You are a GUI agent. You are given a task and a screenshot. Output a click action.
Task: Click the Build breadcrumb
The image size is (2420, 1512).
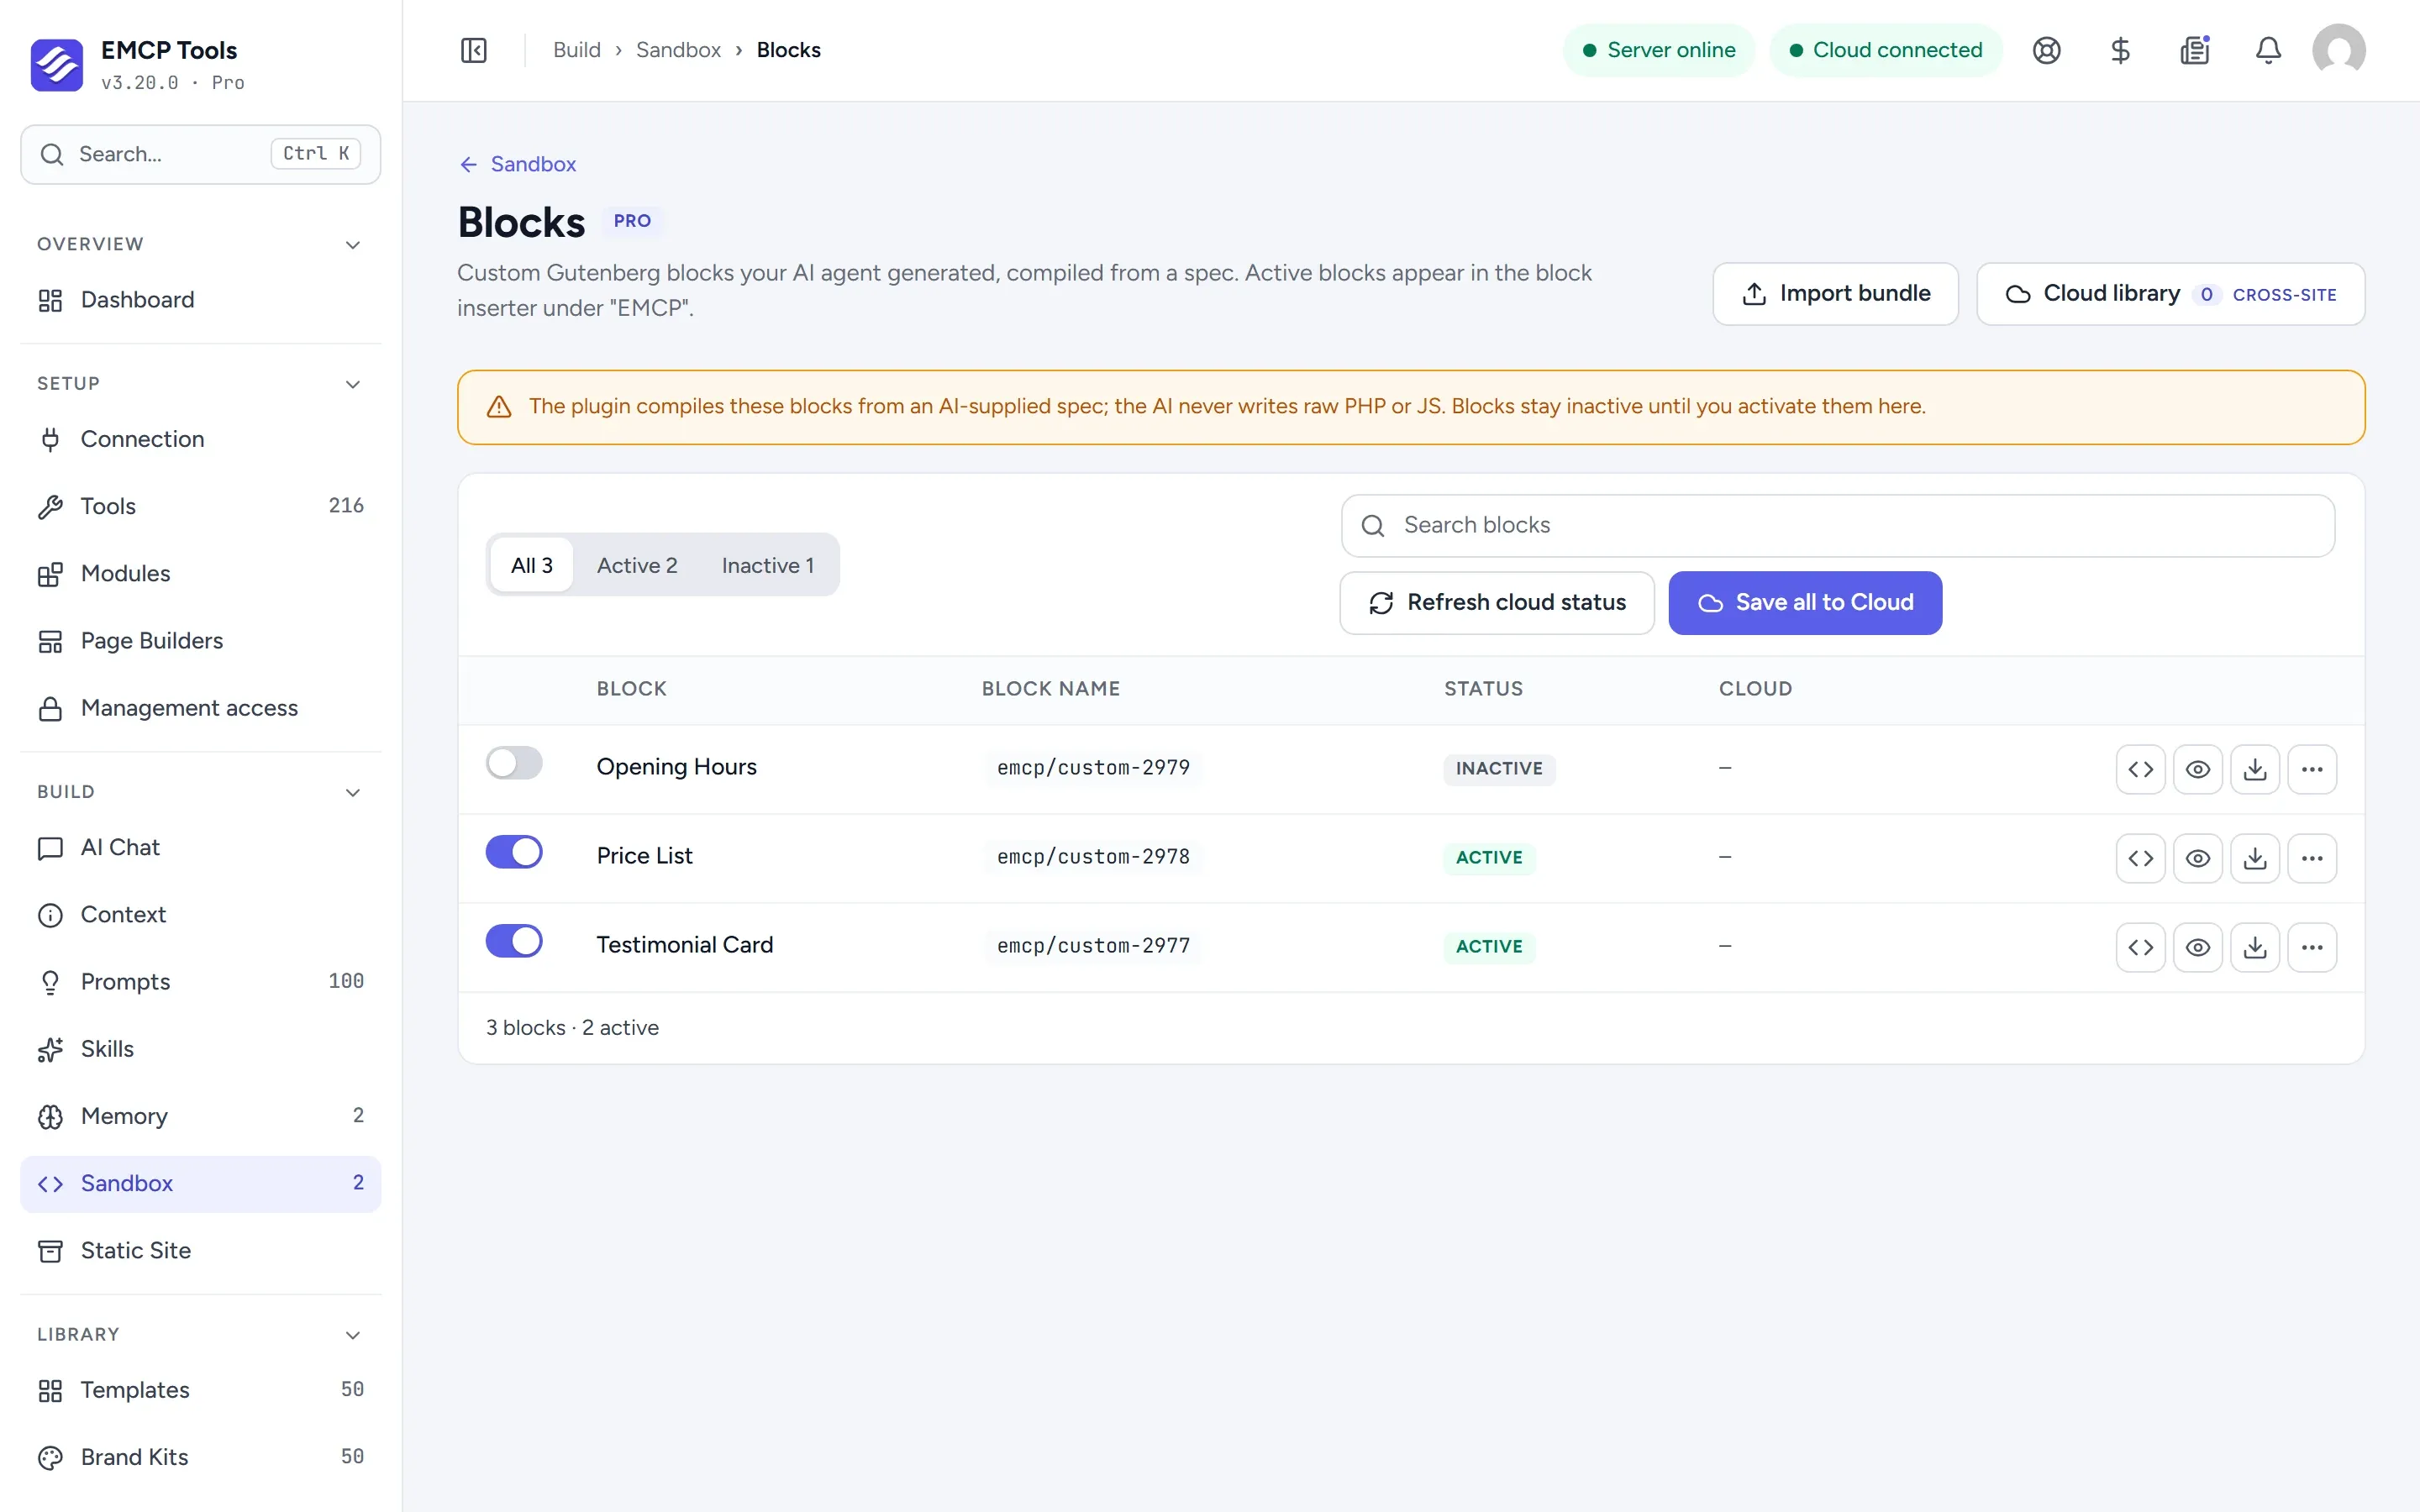point(577,50)
